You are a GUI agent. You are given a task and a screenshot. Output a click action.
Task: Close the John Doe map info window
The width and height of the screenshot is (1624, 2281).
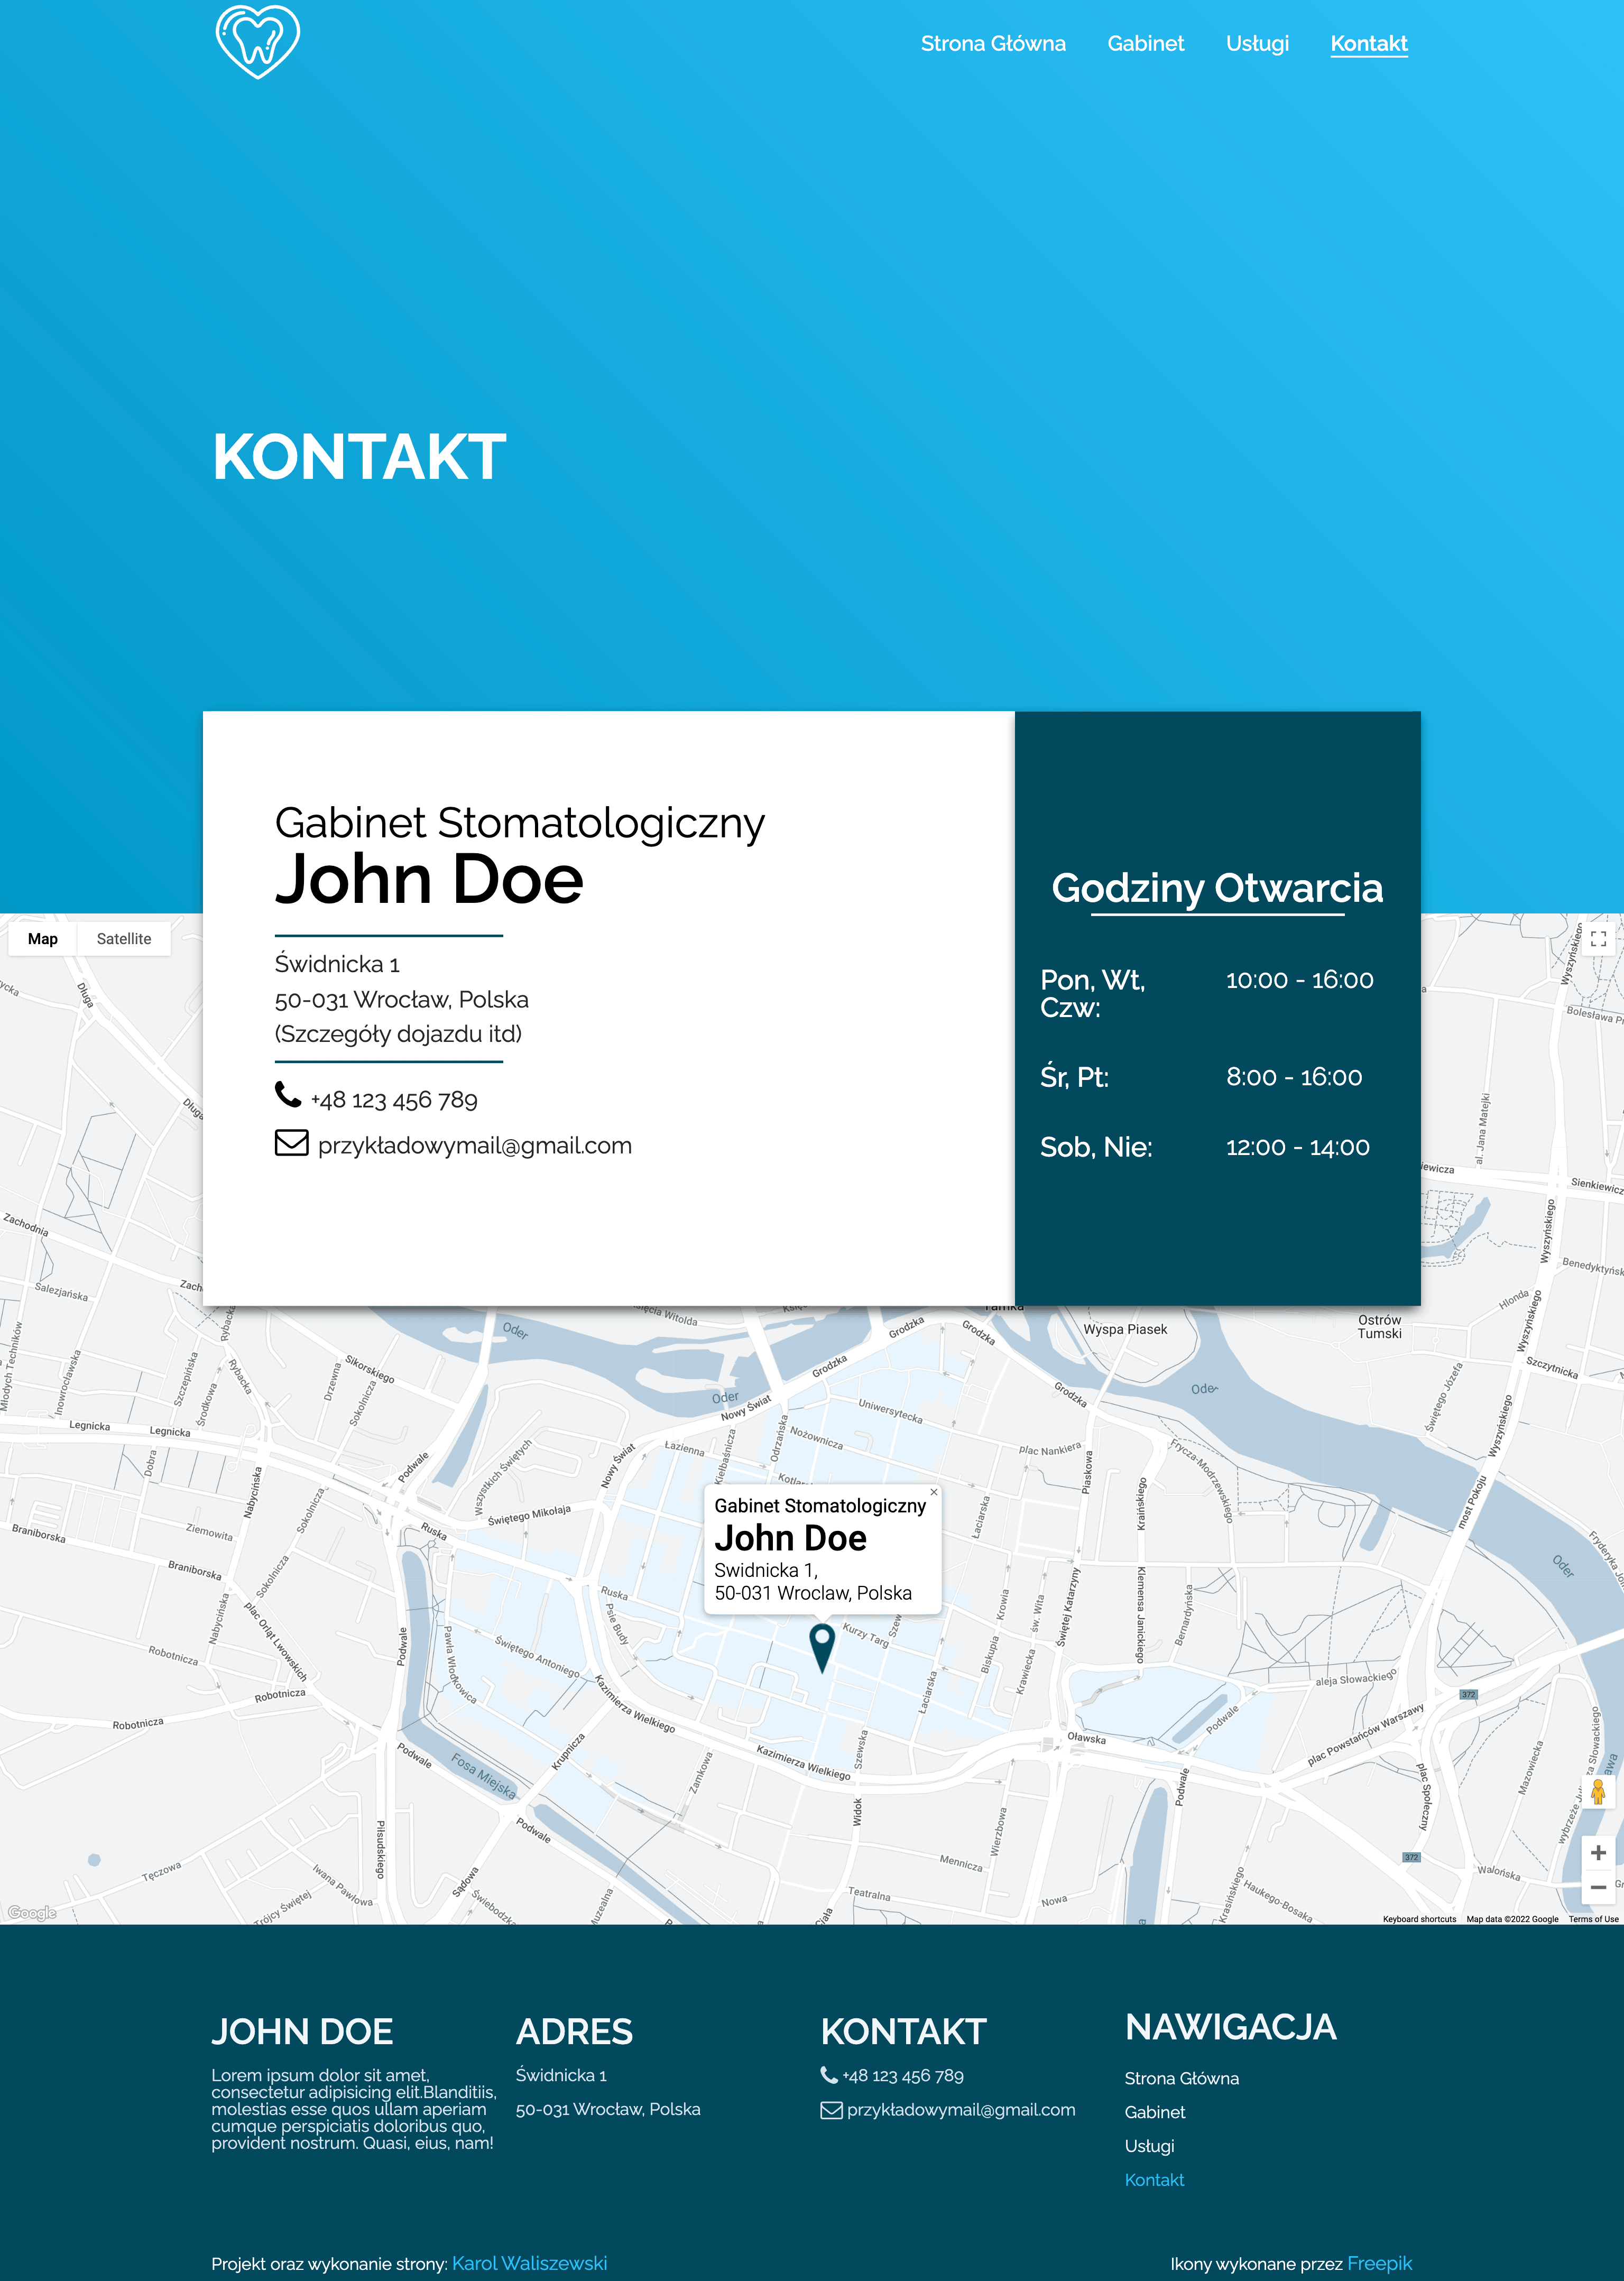click(934, 1492)
